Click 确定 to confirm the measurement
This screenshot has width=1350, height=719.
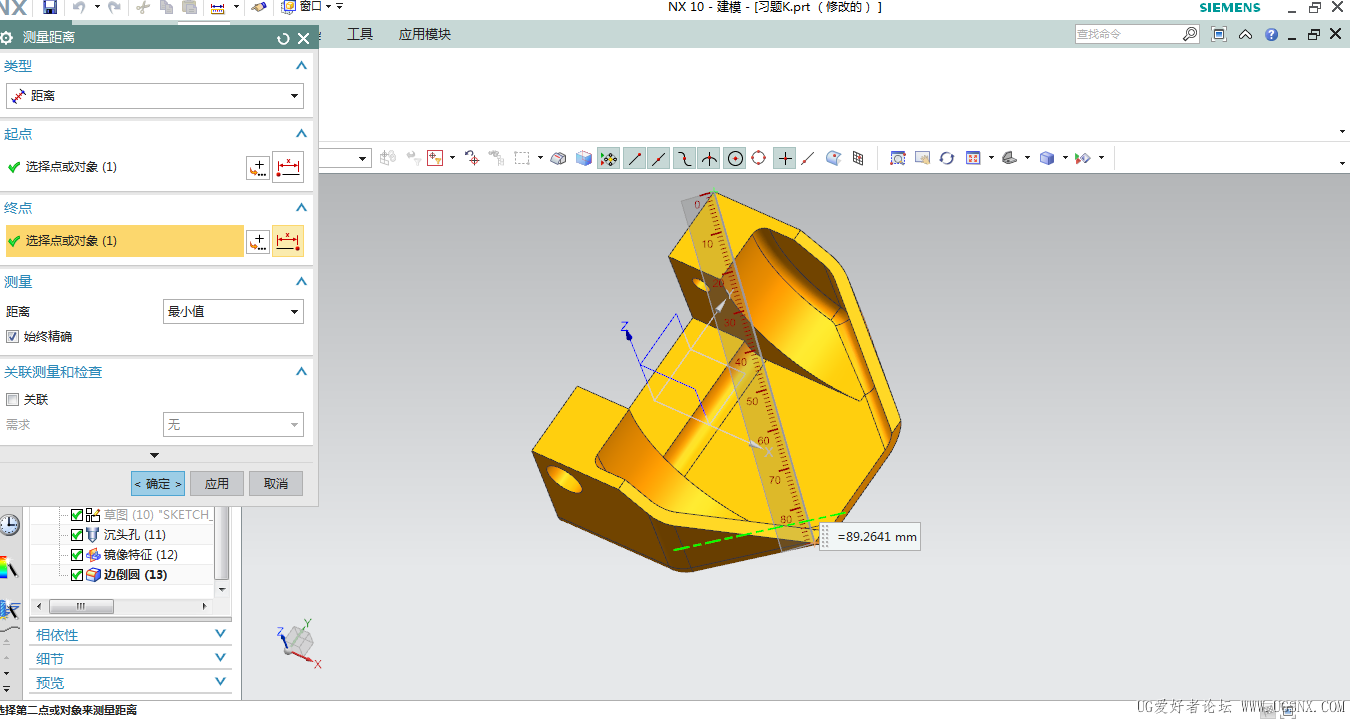(158, 484)
